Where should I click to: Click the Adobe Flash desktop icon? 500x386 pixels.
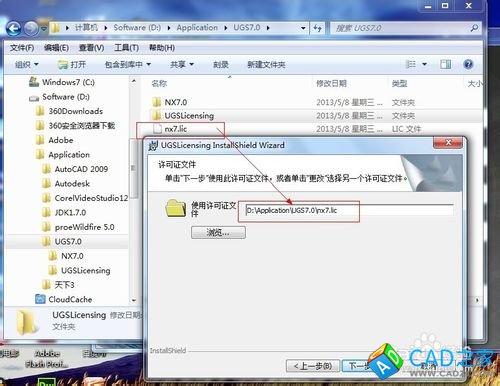coord(47,359)
